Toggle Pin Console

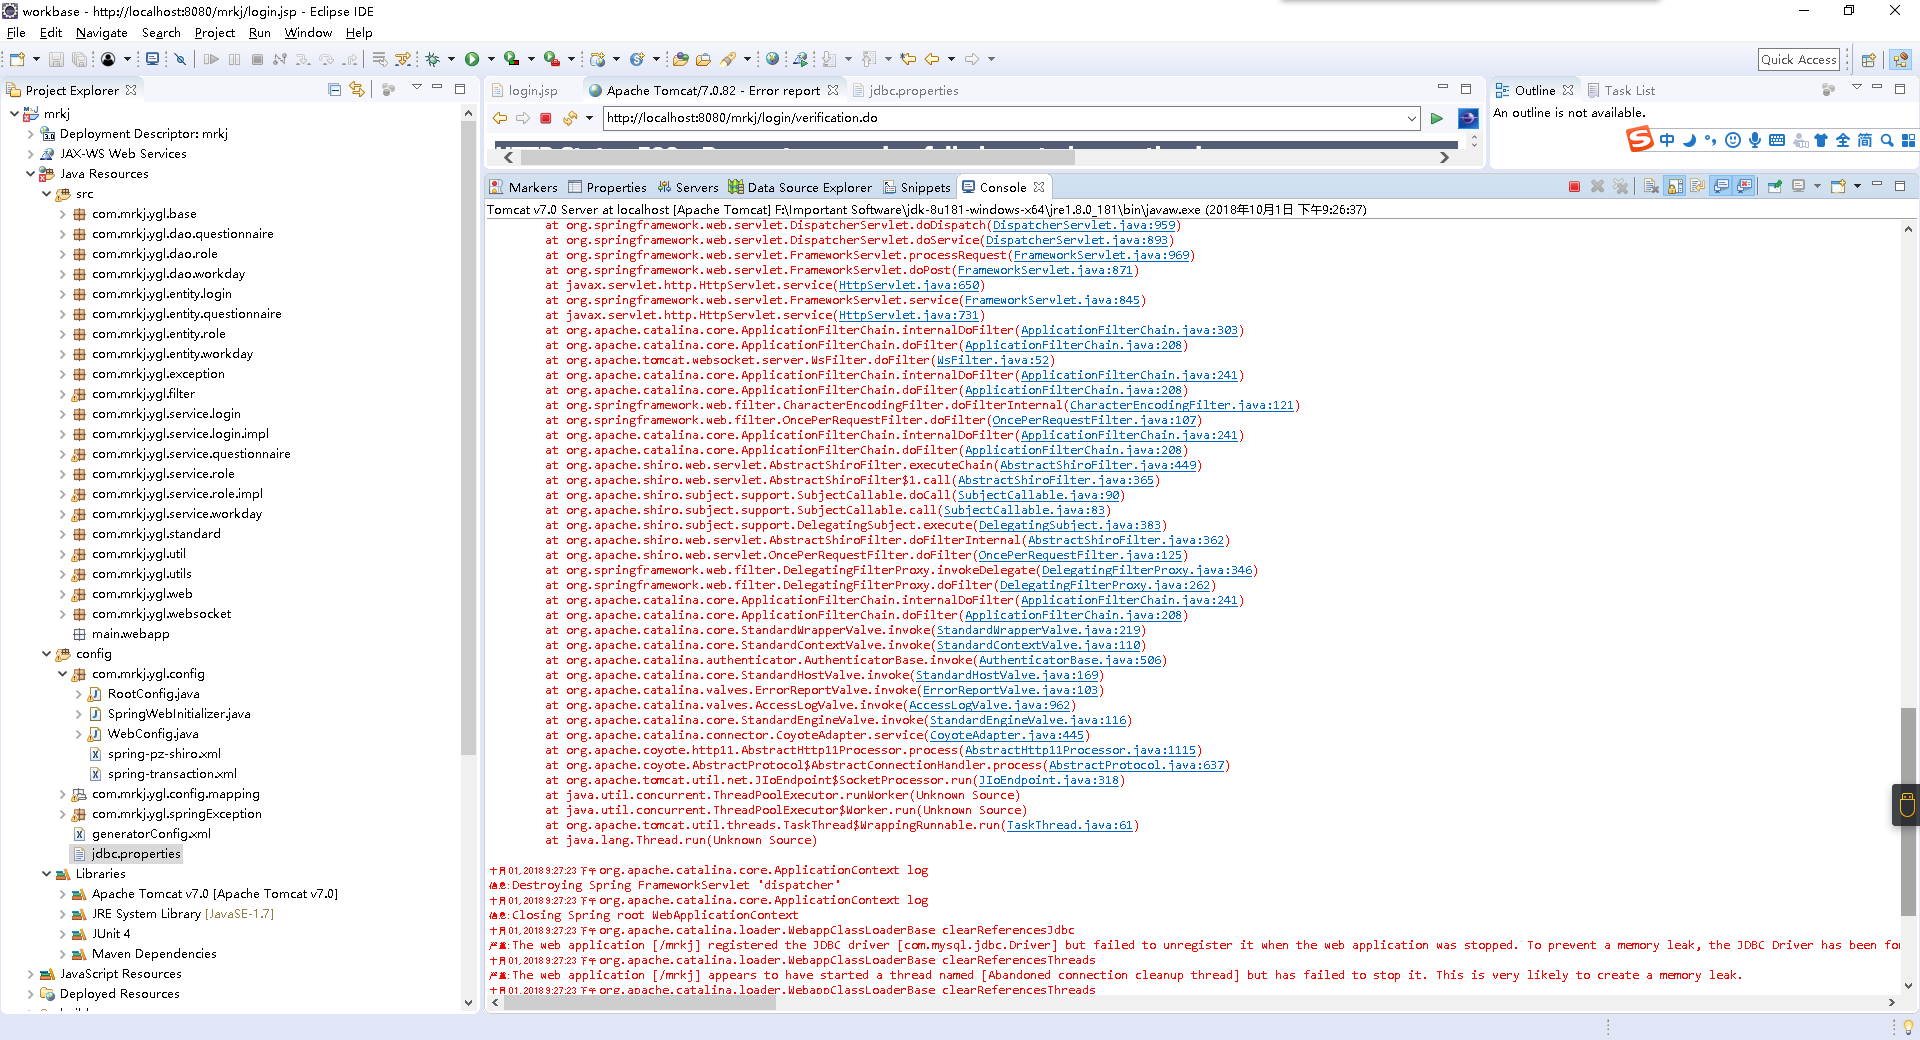click(x=1774, y=187)
